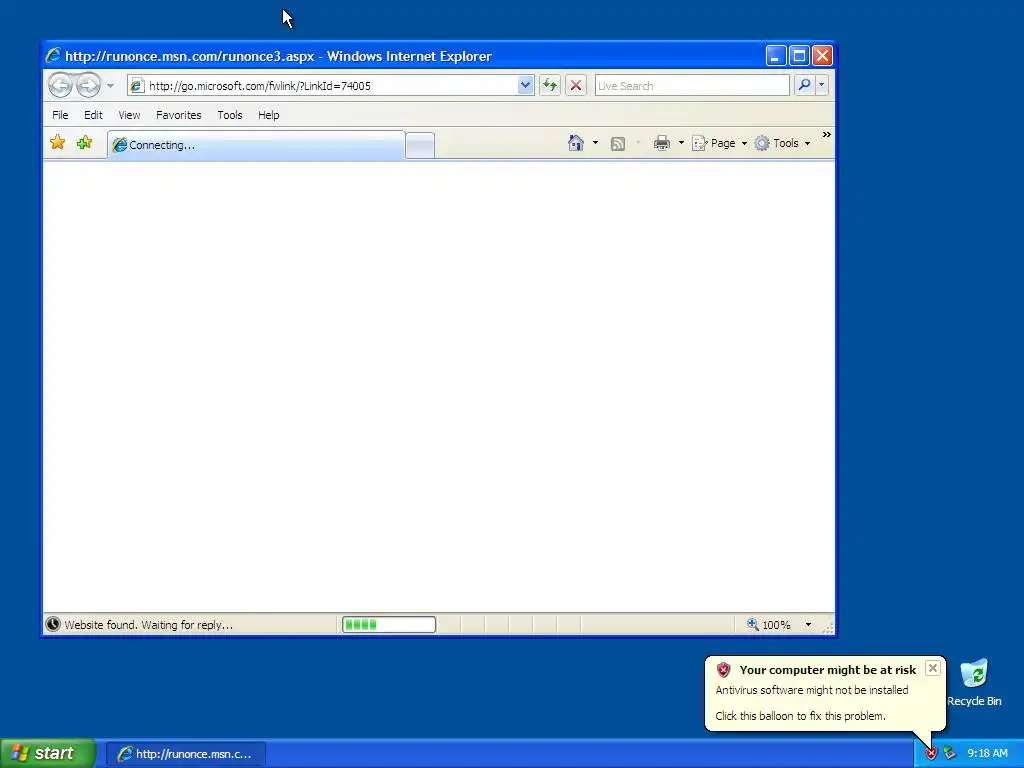Open the Favorites menu

pyautogui.click(x=178, y=115)
